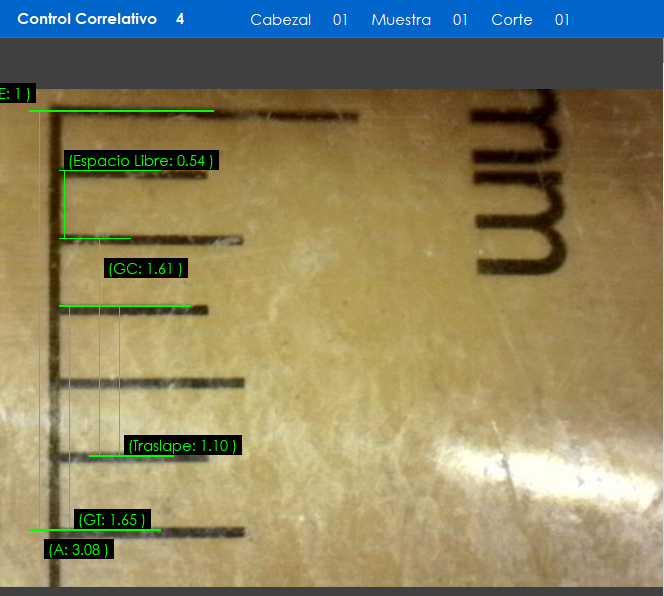Screen dimensions: 664x596
Task: Select the GC: 1.61 measurement label
Action: click(146, 268)
